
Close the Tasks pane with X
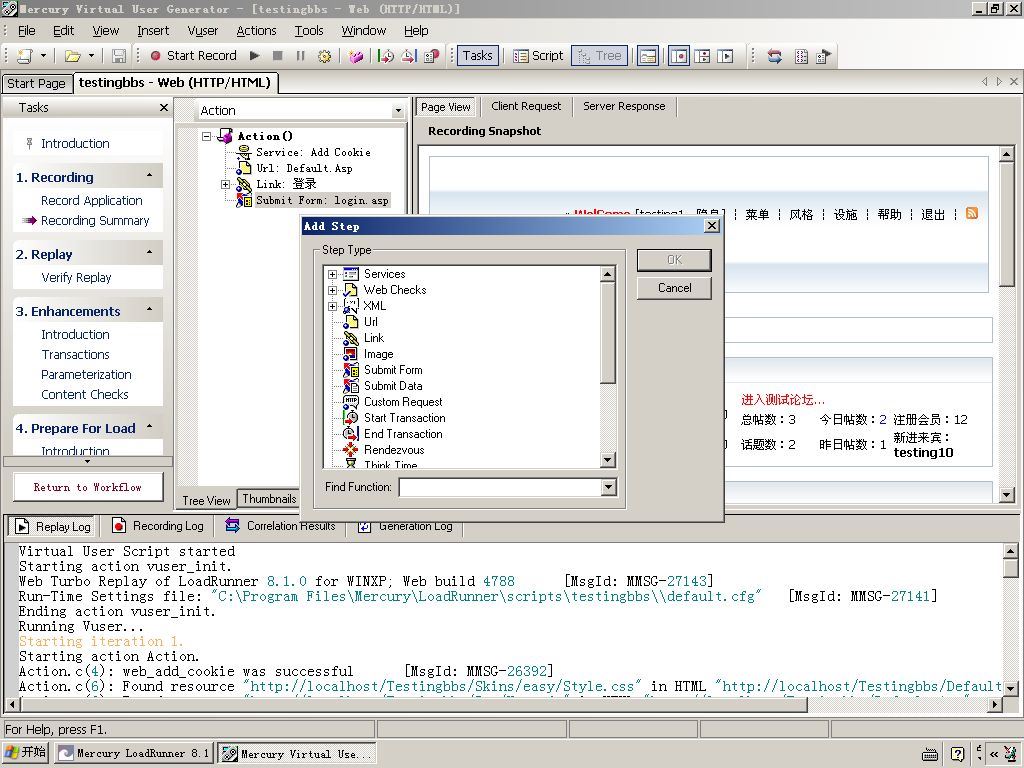(164, 107)
